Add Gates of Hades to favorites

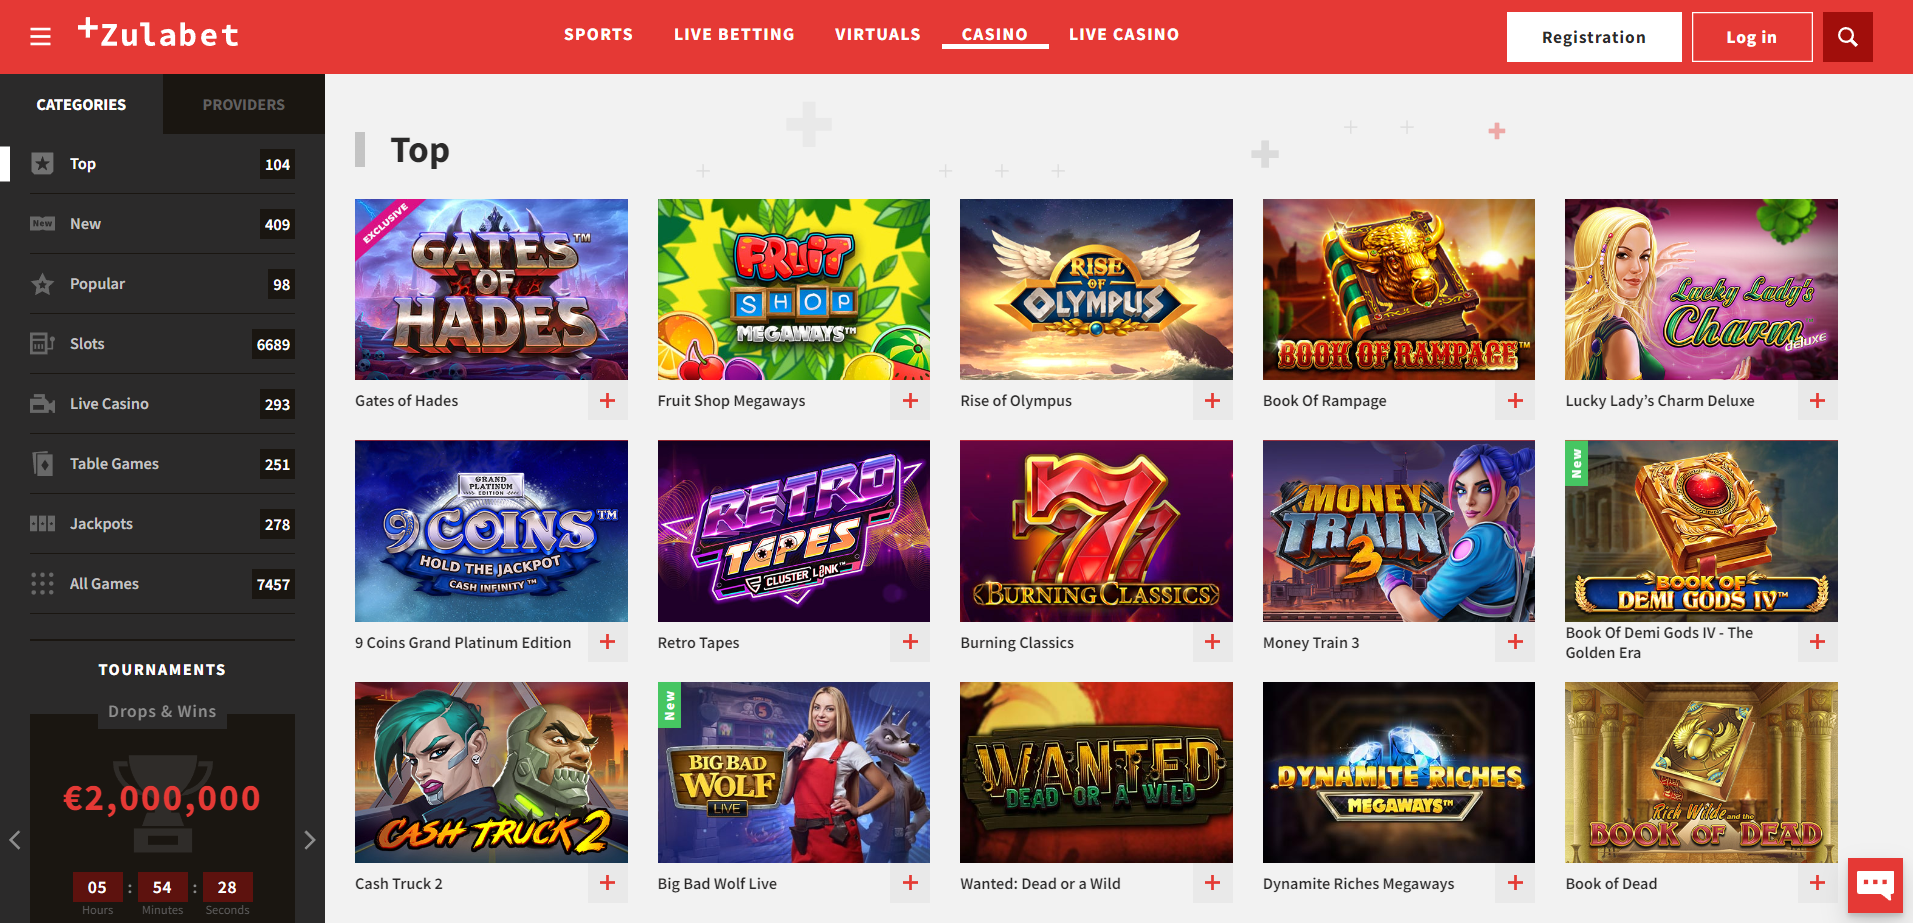point(607,401)
